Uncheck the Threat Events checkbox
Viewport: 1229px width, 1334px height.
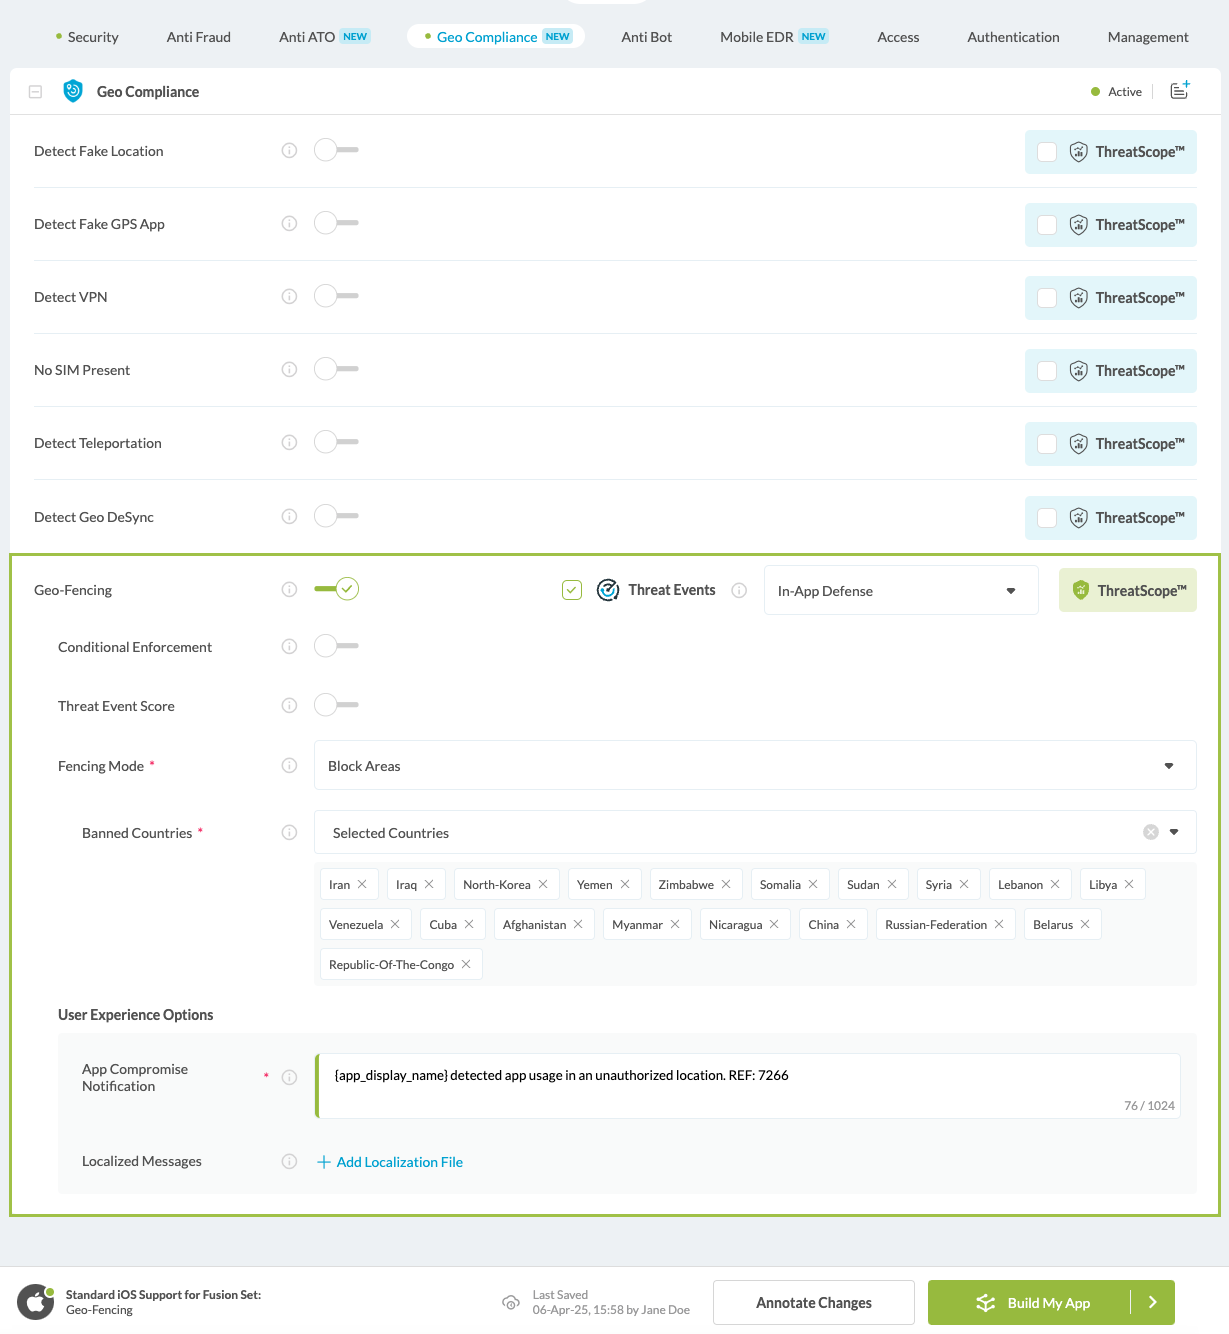click(x=572, y=590)
